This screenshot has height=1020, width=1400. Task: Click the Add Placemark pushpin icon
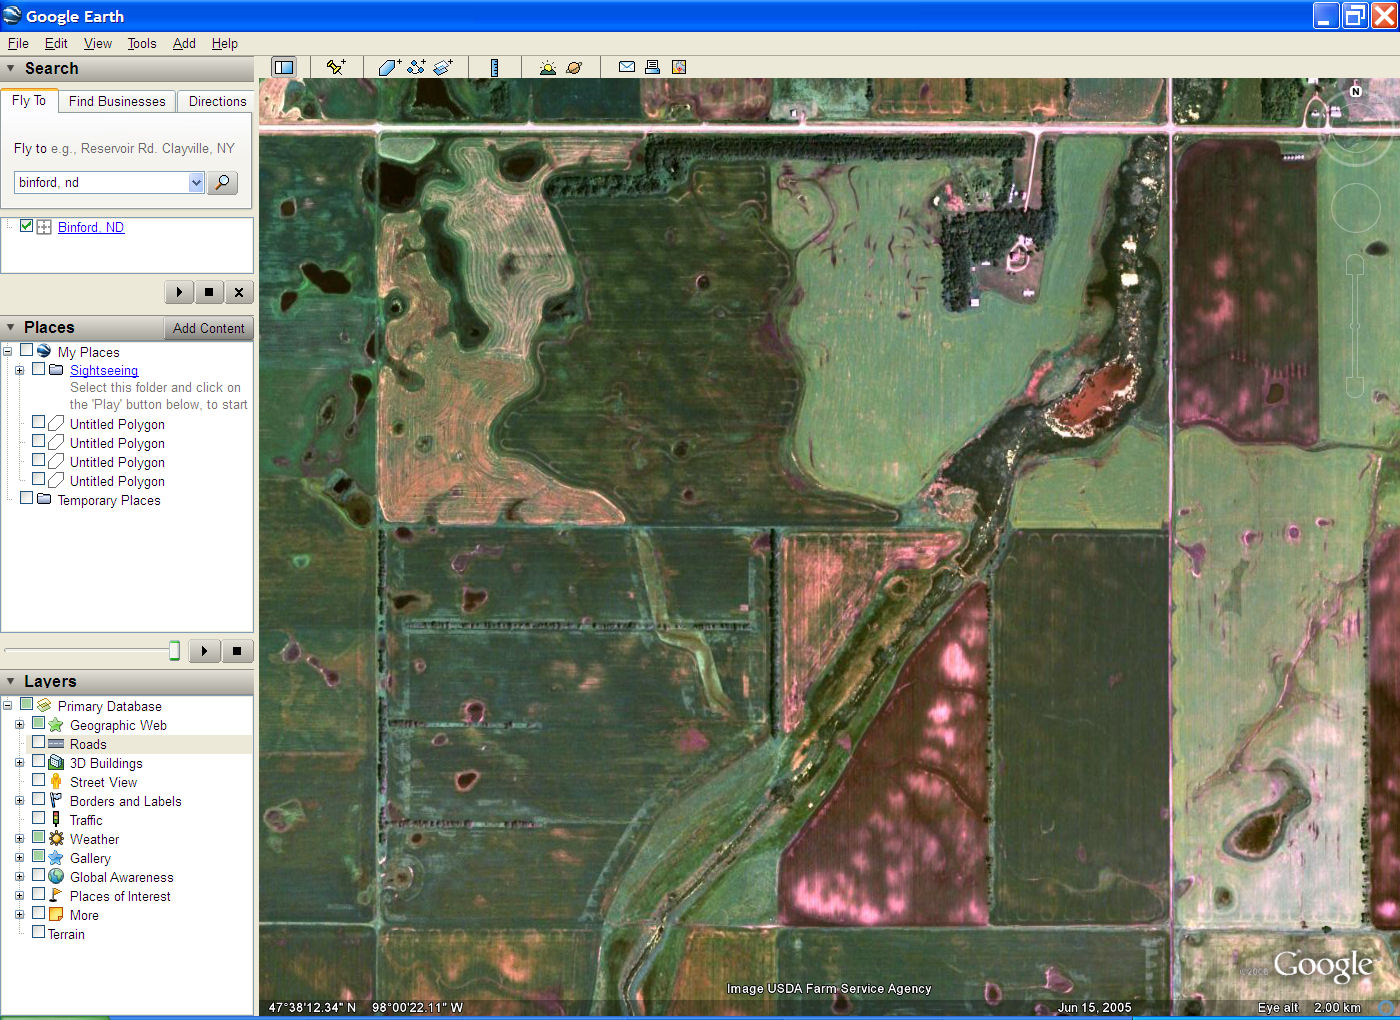tap(336, 67)
